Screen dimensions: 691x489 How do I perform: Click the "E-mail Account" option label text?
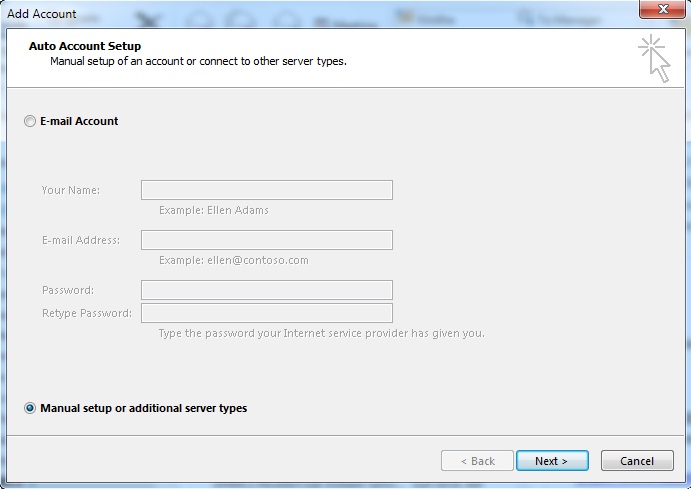pos(79,121)
